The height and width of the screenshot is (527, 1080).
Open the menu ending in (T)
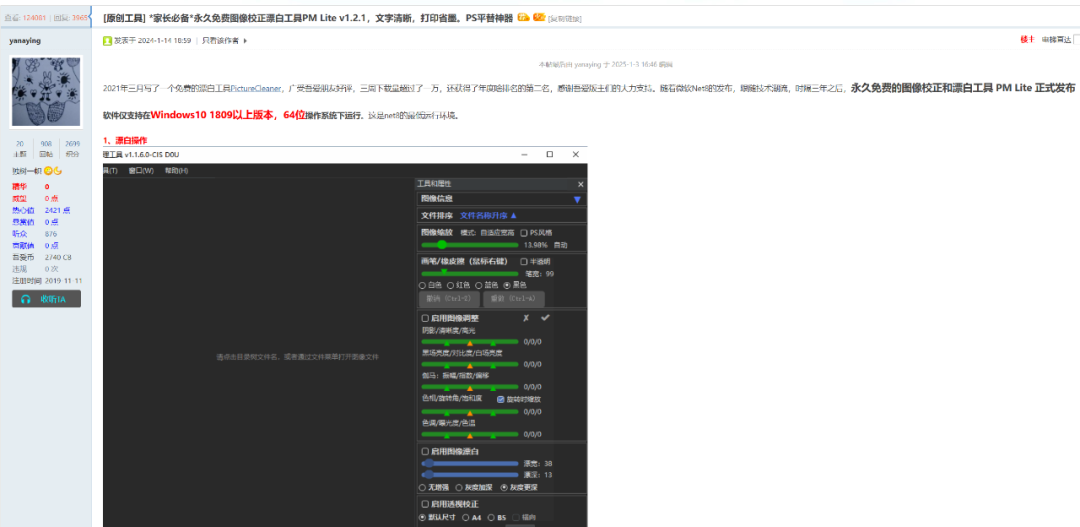[x=111, y=170]
